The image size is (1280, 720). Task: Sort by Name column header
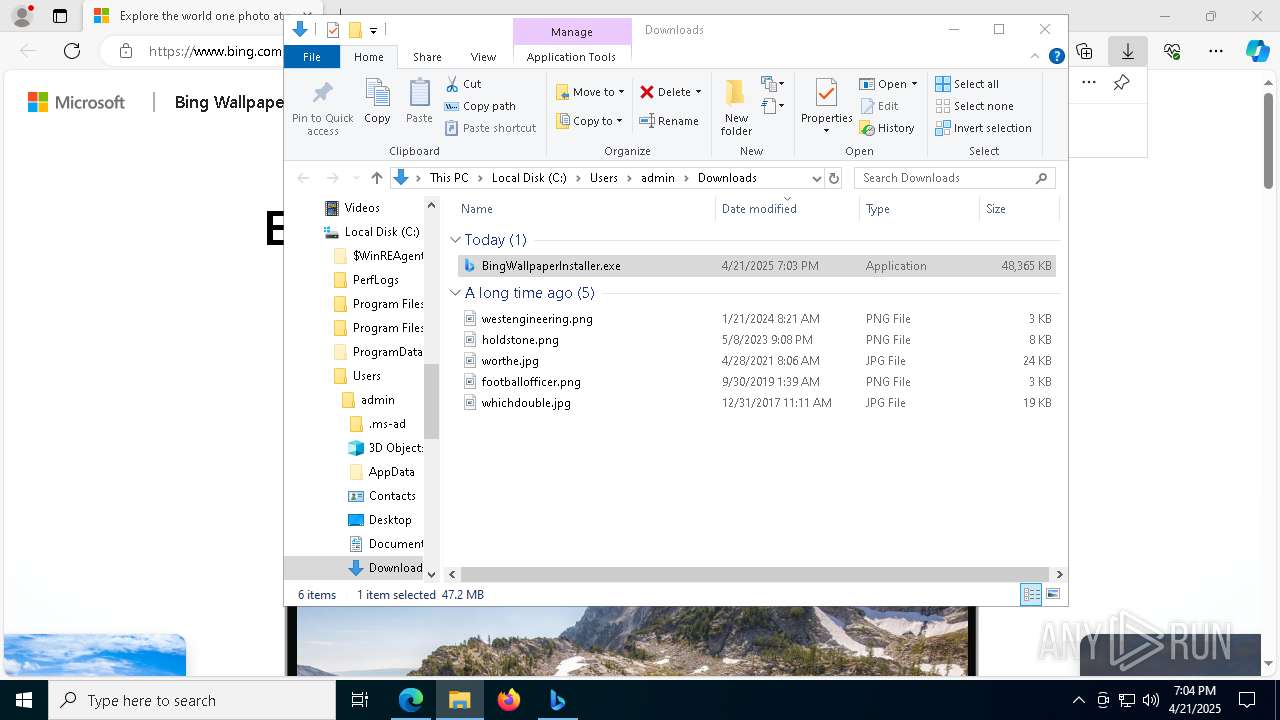(x=585, y=208)
